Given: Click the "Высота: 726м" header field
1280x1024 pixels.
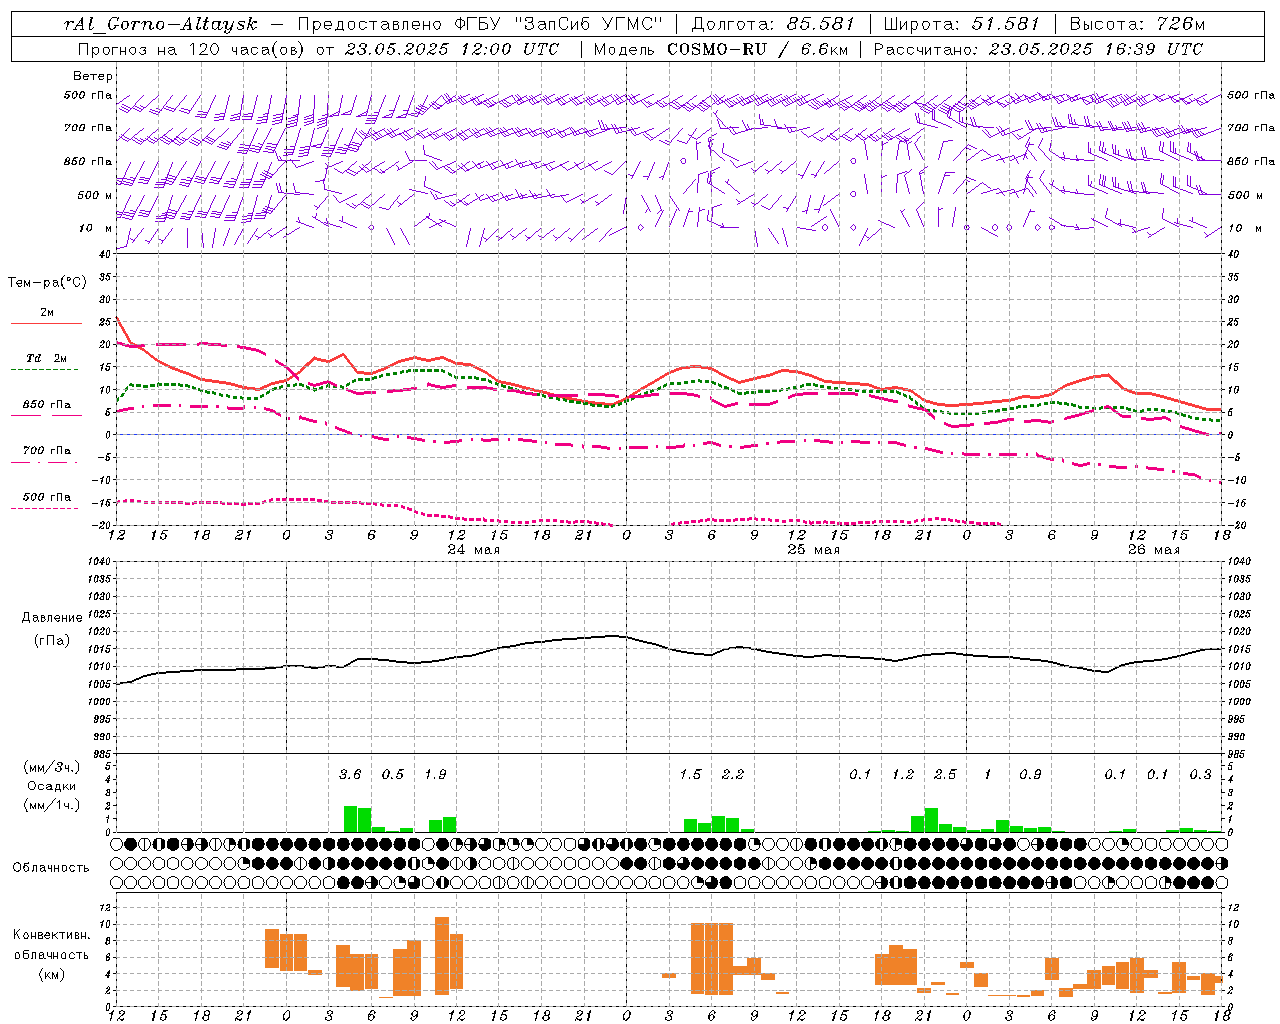Looking at the screenshot, I should 1137,24.
